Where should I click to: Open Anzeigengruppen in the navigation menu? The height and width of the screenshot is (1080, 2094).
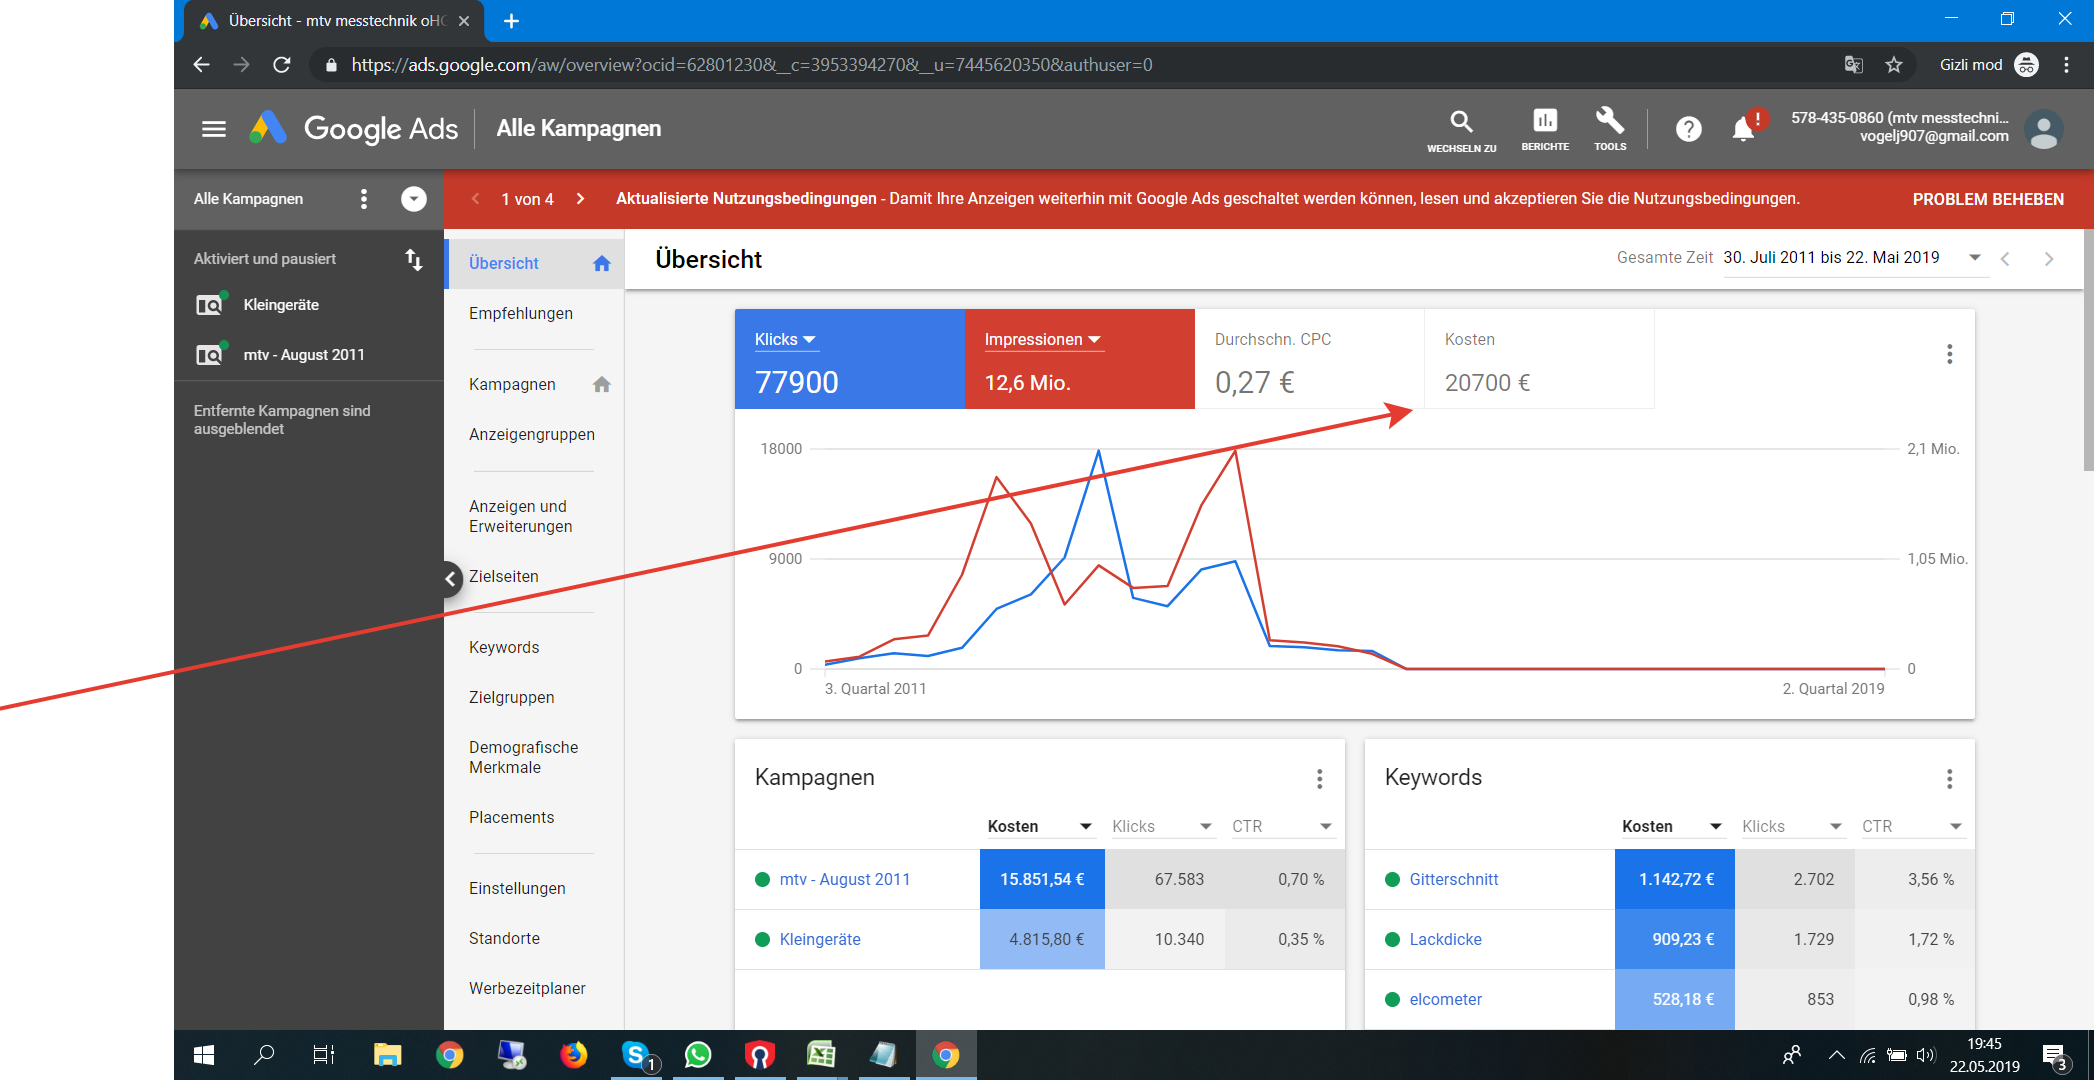pyautogui.click(x=532, y=435)
